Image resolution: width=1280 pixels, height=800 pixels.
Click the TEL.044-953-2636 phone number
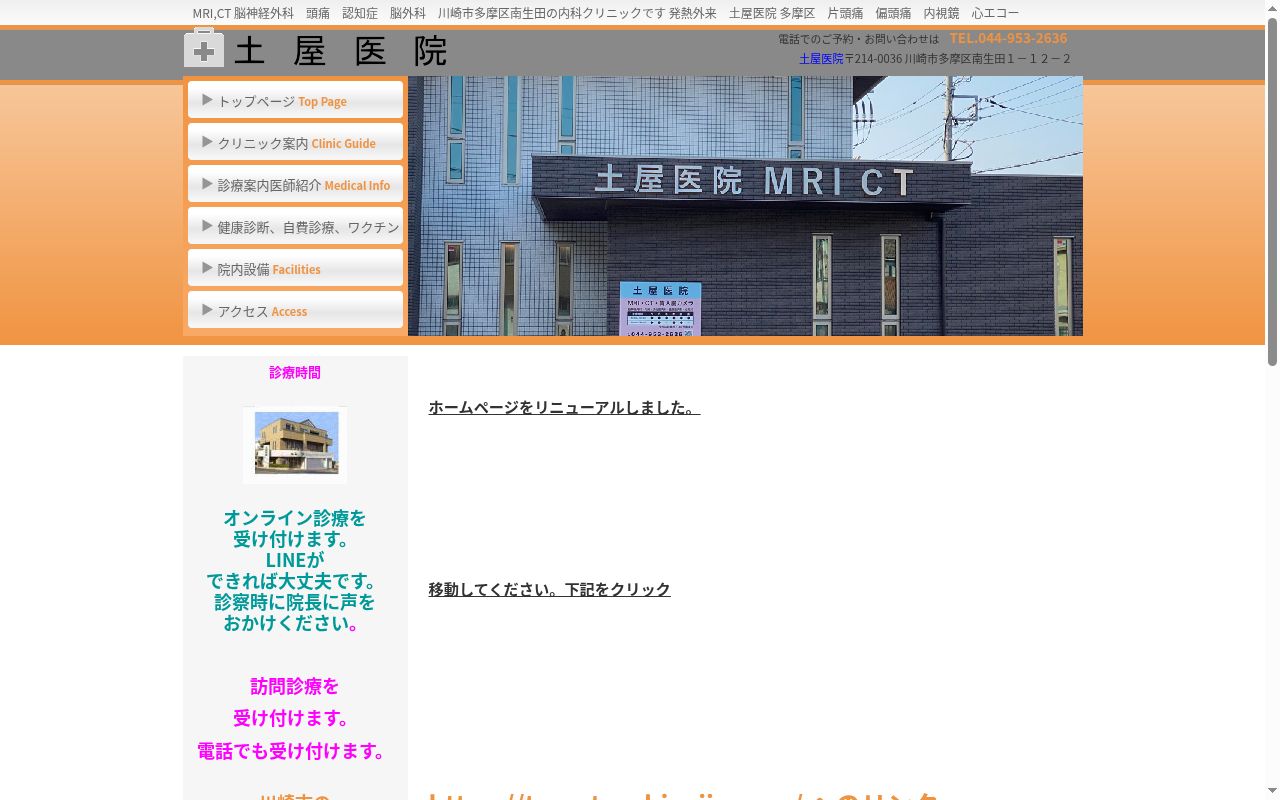[x=1008, y=38]
